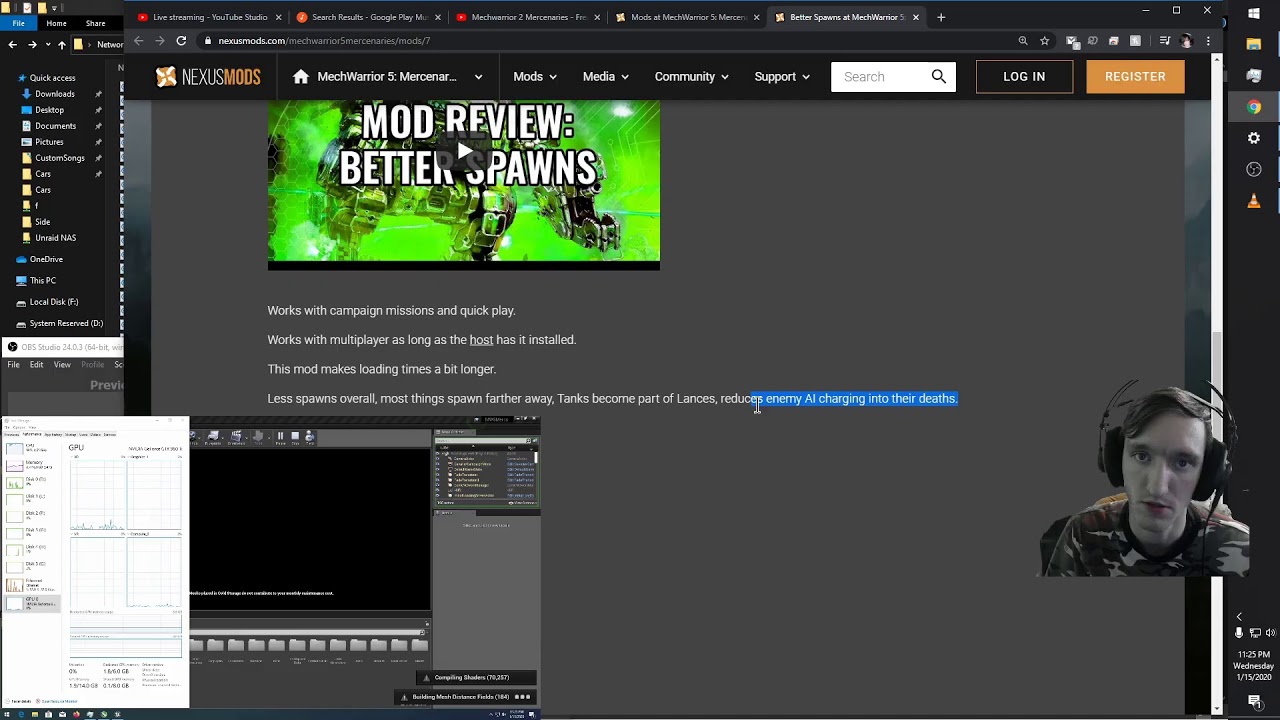Screen dimensions: 1280x720
Task: Click the REGISTER button
Action: click(x=1135, y=77)
